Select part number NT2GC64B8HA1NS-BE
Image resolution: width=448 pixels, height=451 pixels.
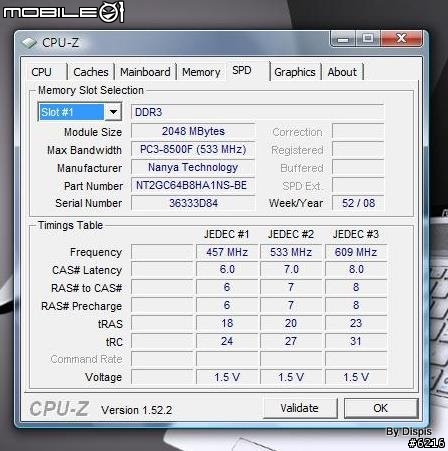click(x=193, y=185)
